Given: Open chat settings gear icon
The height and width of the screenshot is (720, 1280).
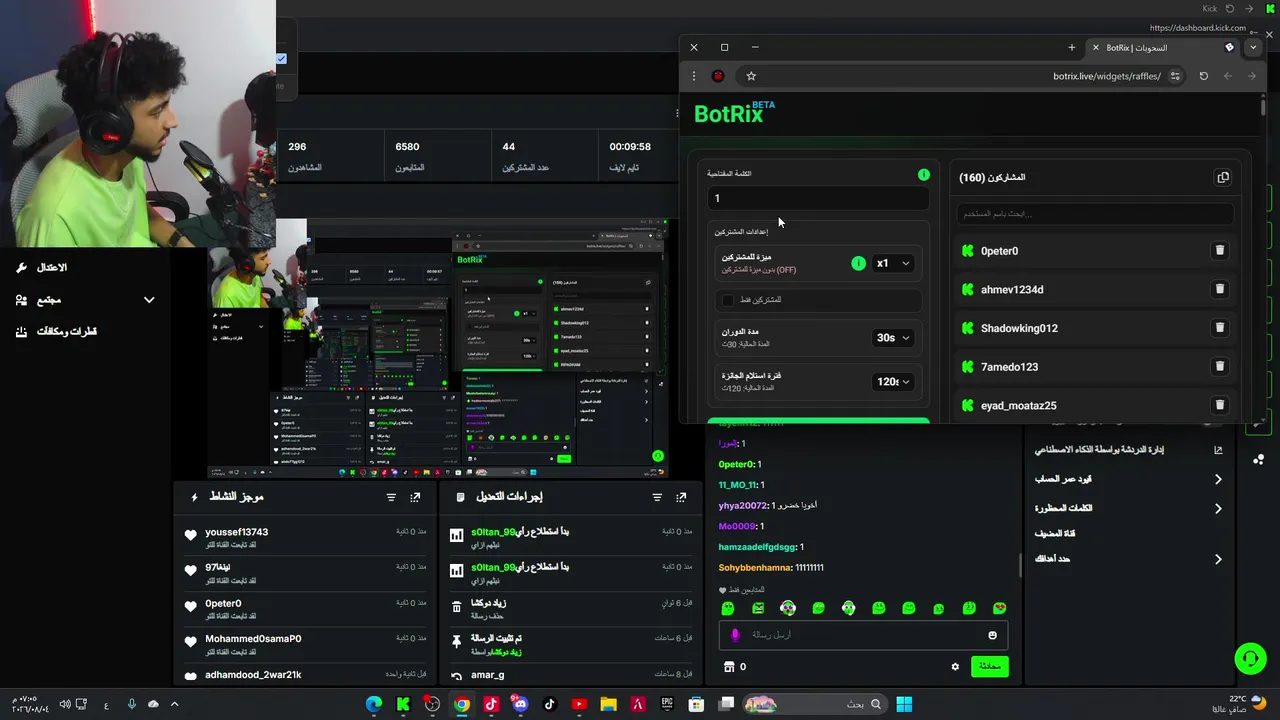Looking at the screenshot, I should pos(955,667).
